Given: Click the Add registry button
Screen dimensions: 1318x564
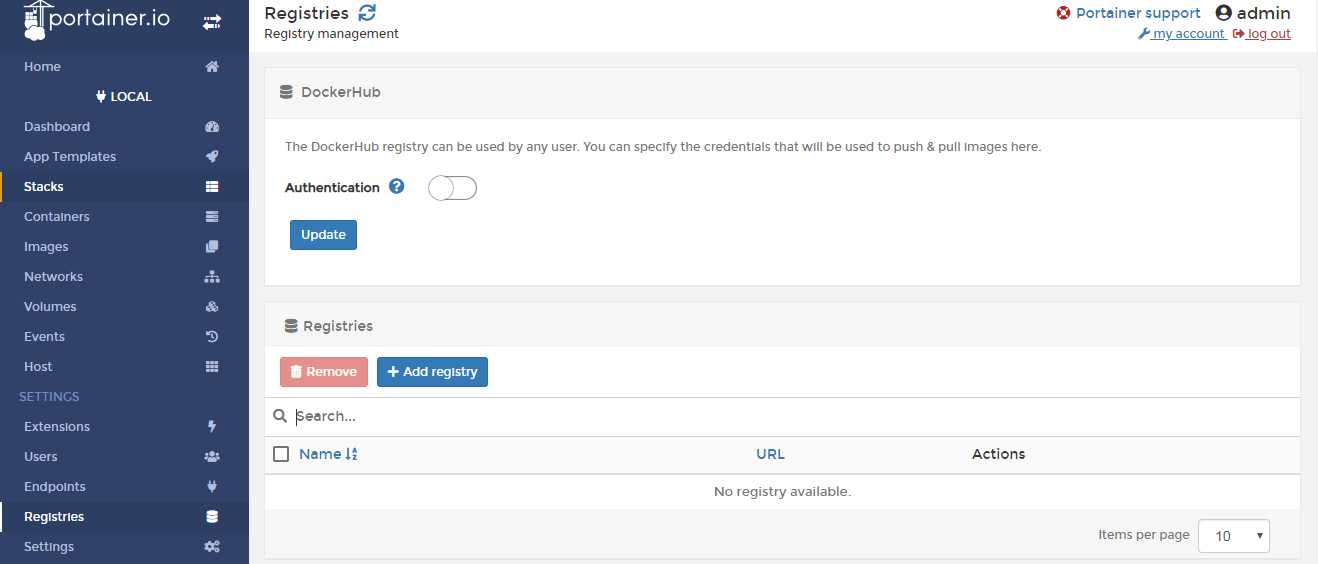Looking at the screenshot, I should click(432, 372).
